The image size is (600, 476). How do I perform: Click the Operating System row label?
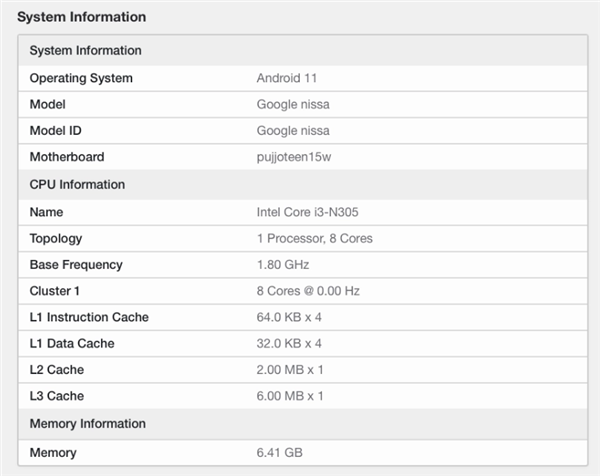click(x=81, y=78)
